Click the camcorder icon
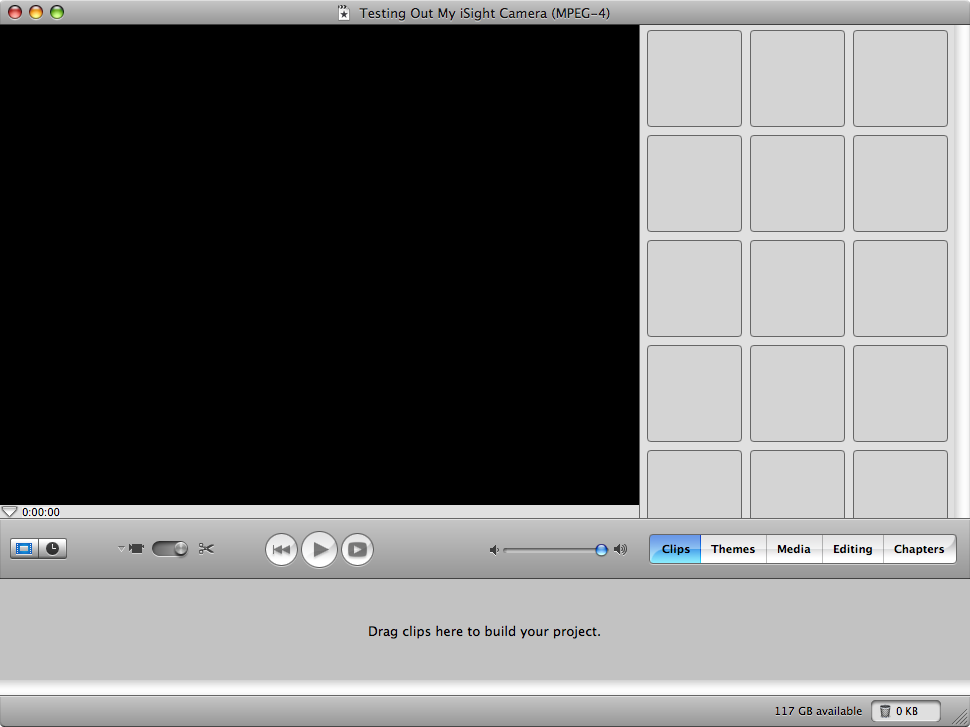This screenshot has height=727, width=970. [x=136, y=549]
